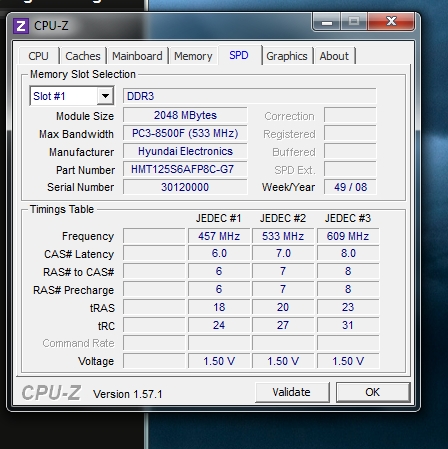
Task: Click the 457 MHz JEDEC #1 frequency
Action: click(x=219, y=236)
